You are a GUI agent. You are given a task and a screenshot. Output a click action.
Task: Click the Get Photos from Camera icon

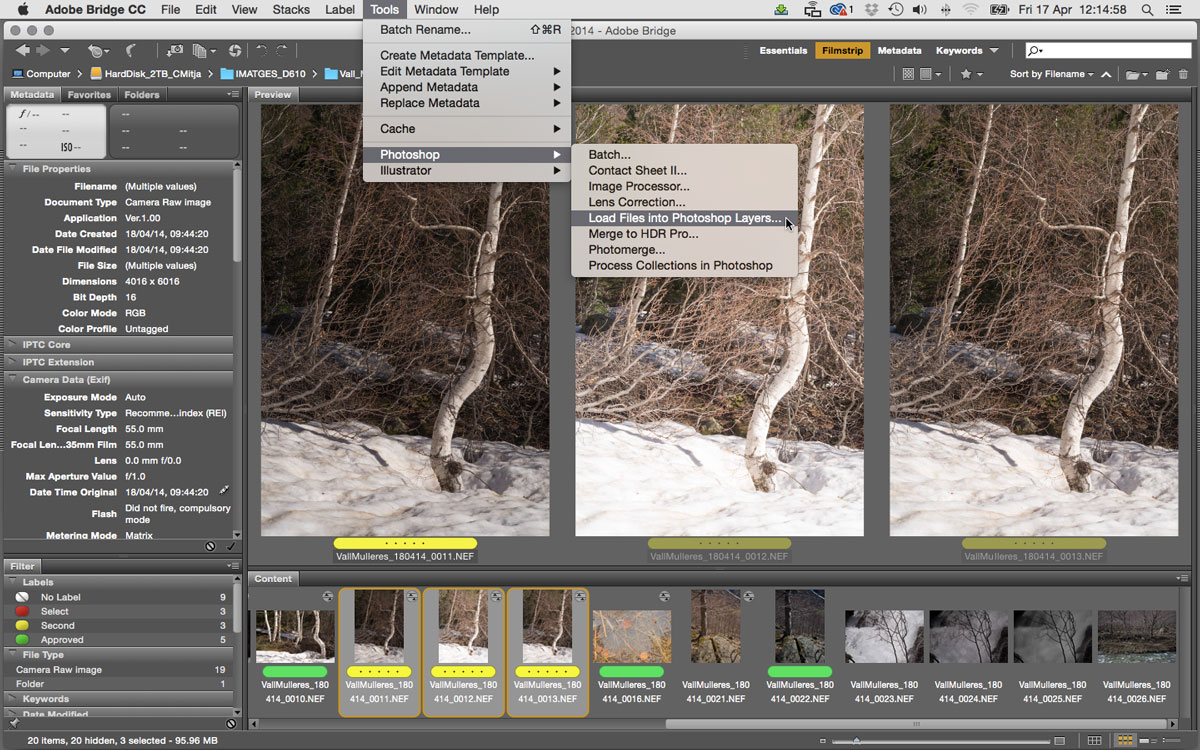tap(175, 50)
